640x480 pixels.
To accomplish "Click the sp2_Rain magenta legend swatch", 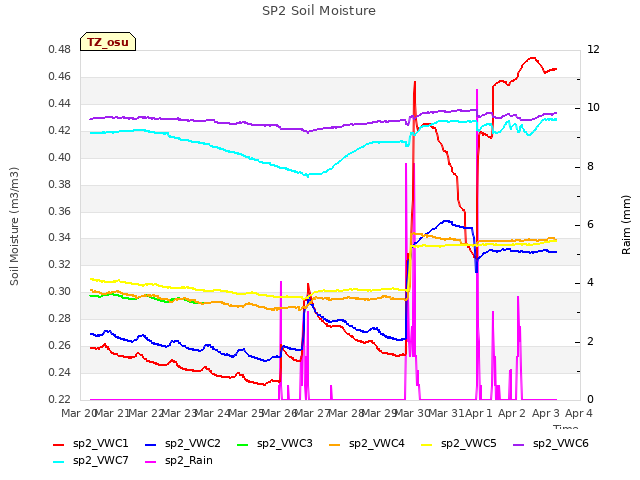I will (x=151, y=462).
